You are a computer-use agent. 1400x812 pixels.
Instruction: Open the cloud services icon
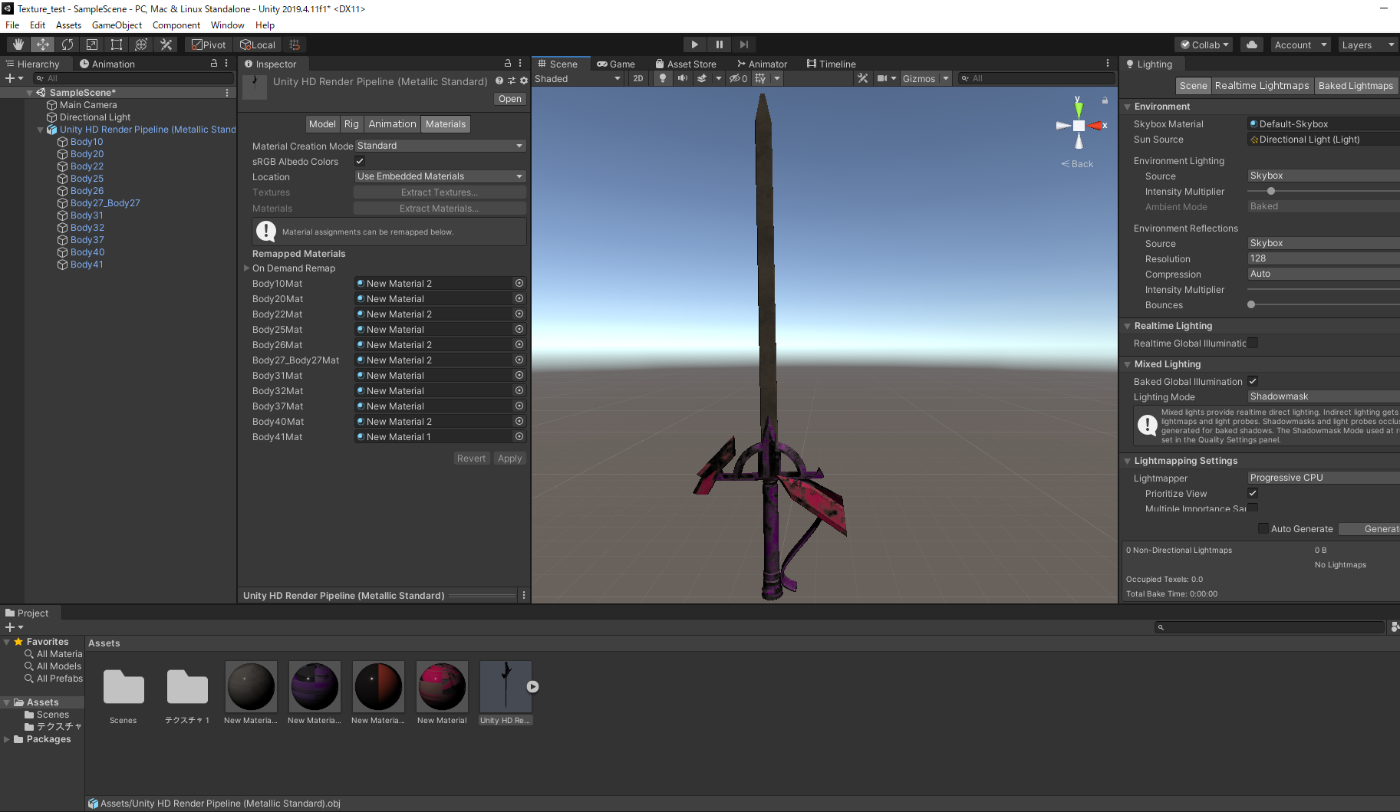(x=1251, y=45)
